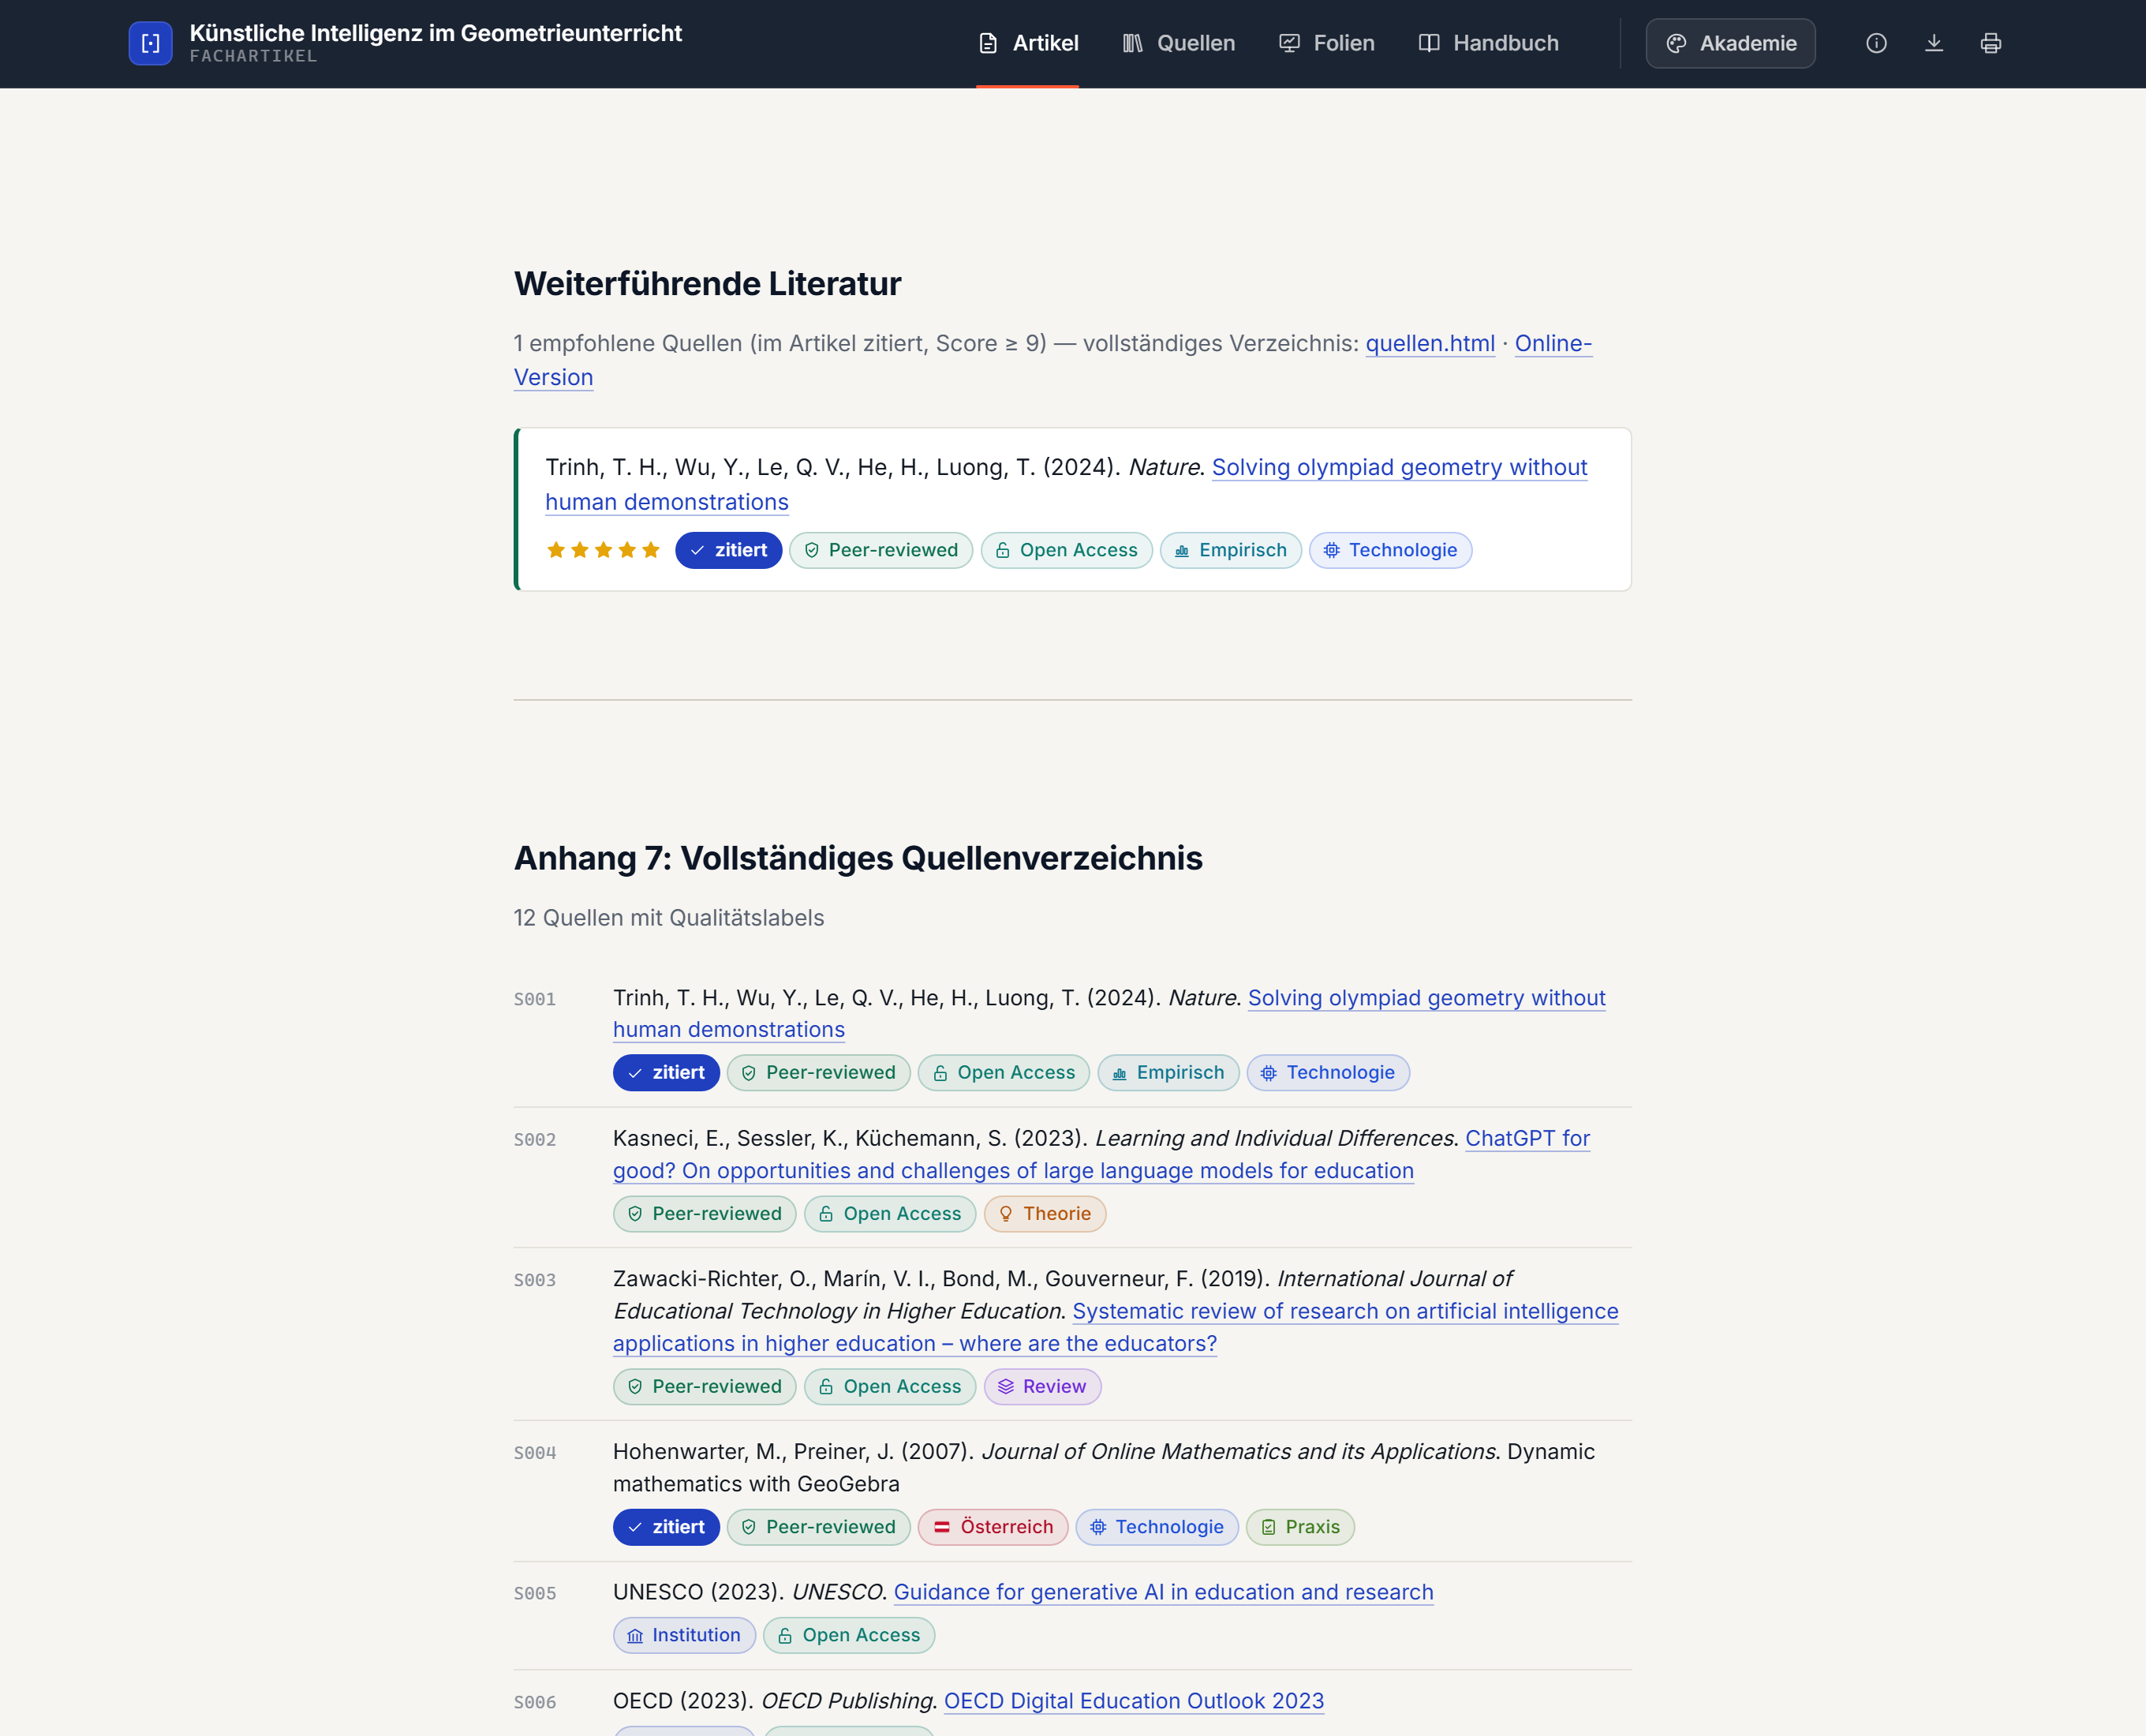Image resolution: width=2146 pixels, height=1736 pixels.
Task: Click Open Access badge of source S002
Action: tap(889, 1213)
